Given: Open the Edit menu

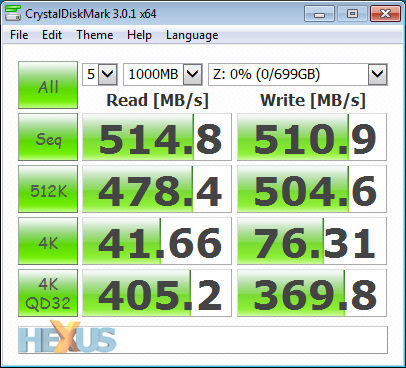Looking at the screenshot, I should click(x=52, y=35).
